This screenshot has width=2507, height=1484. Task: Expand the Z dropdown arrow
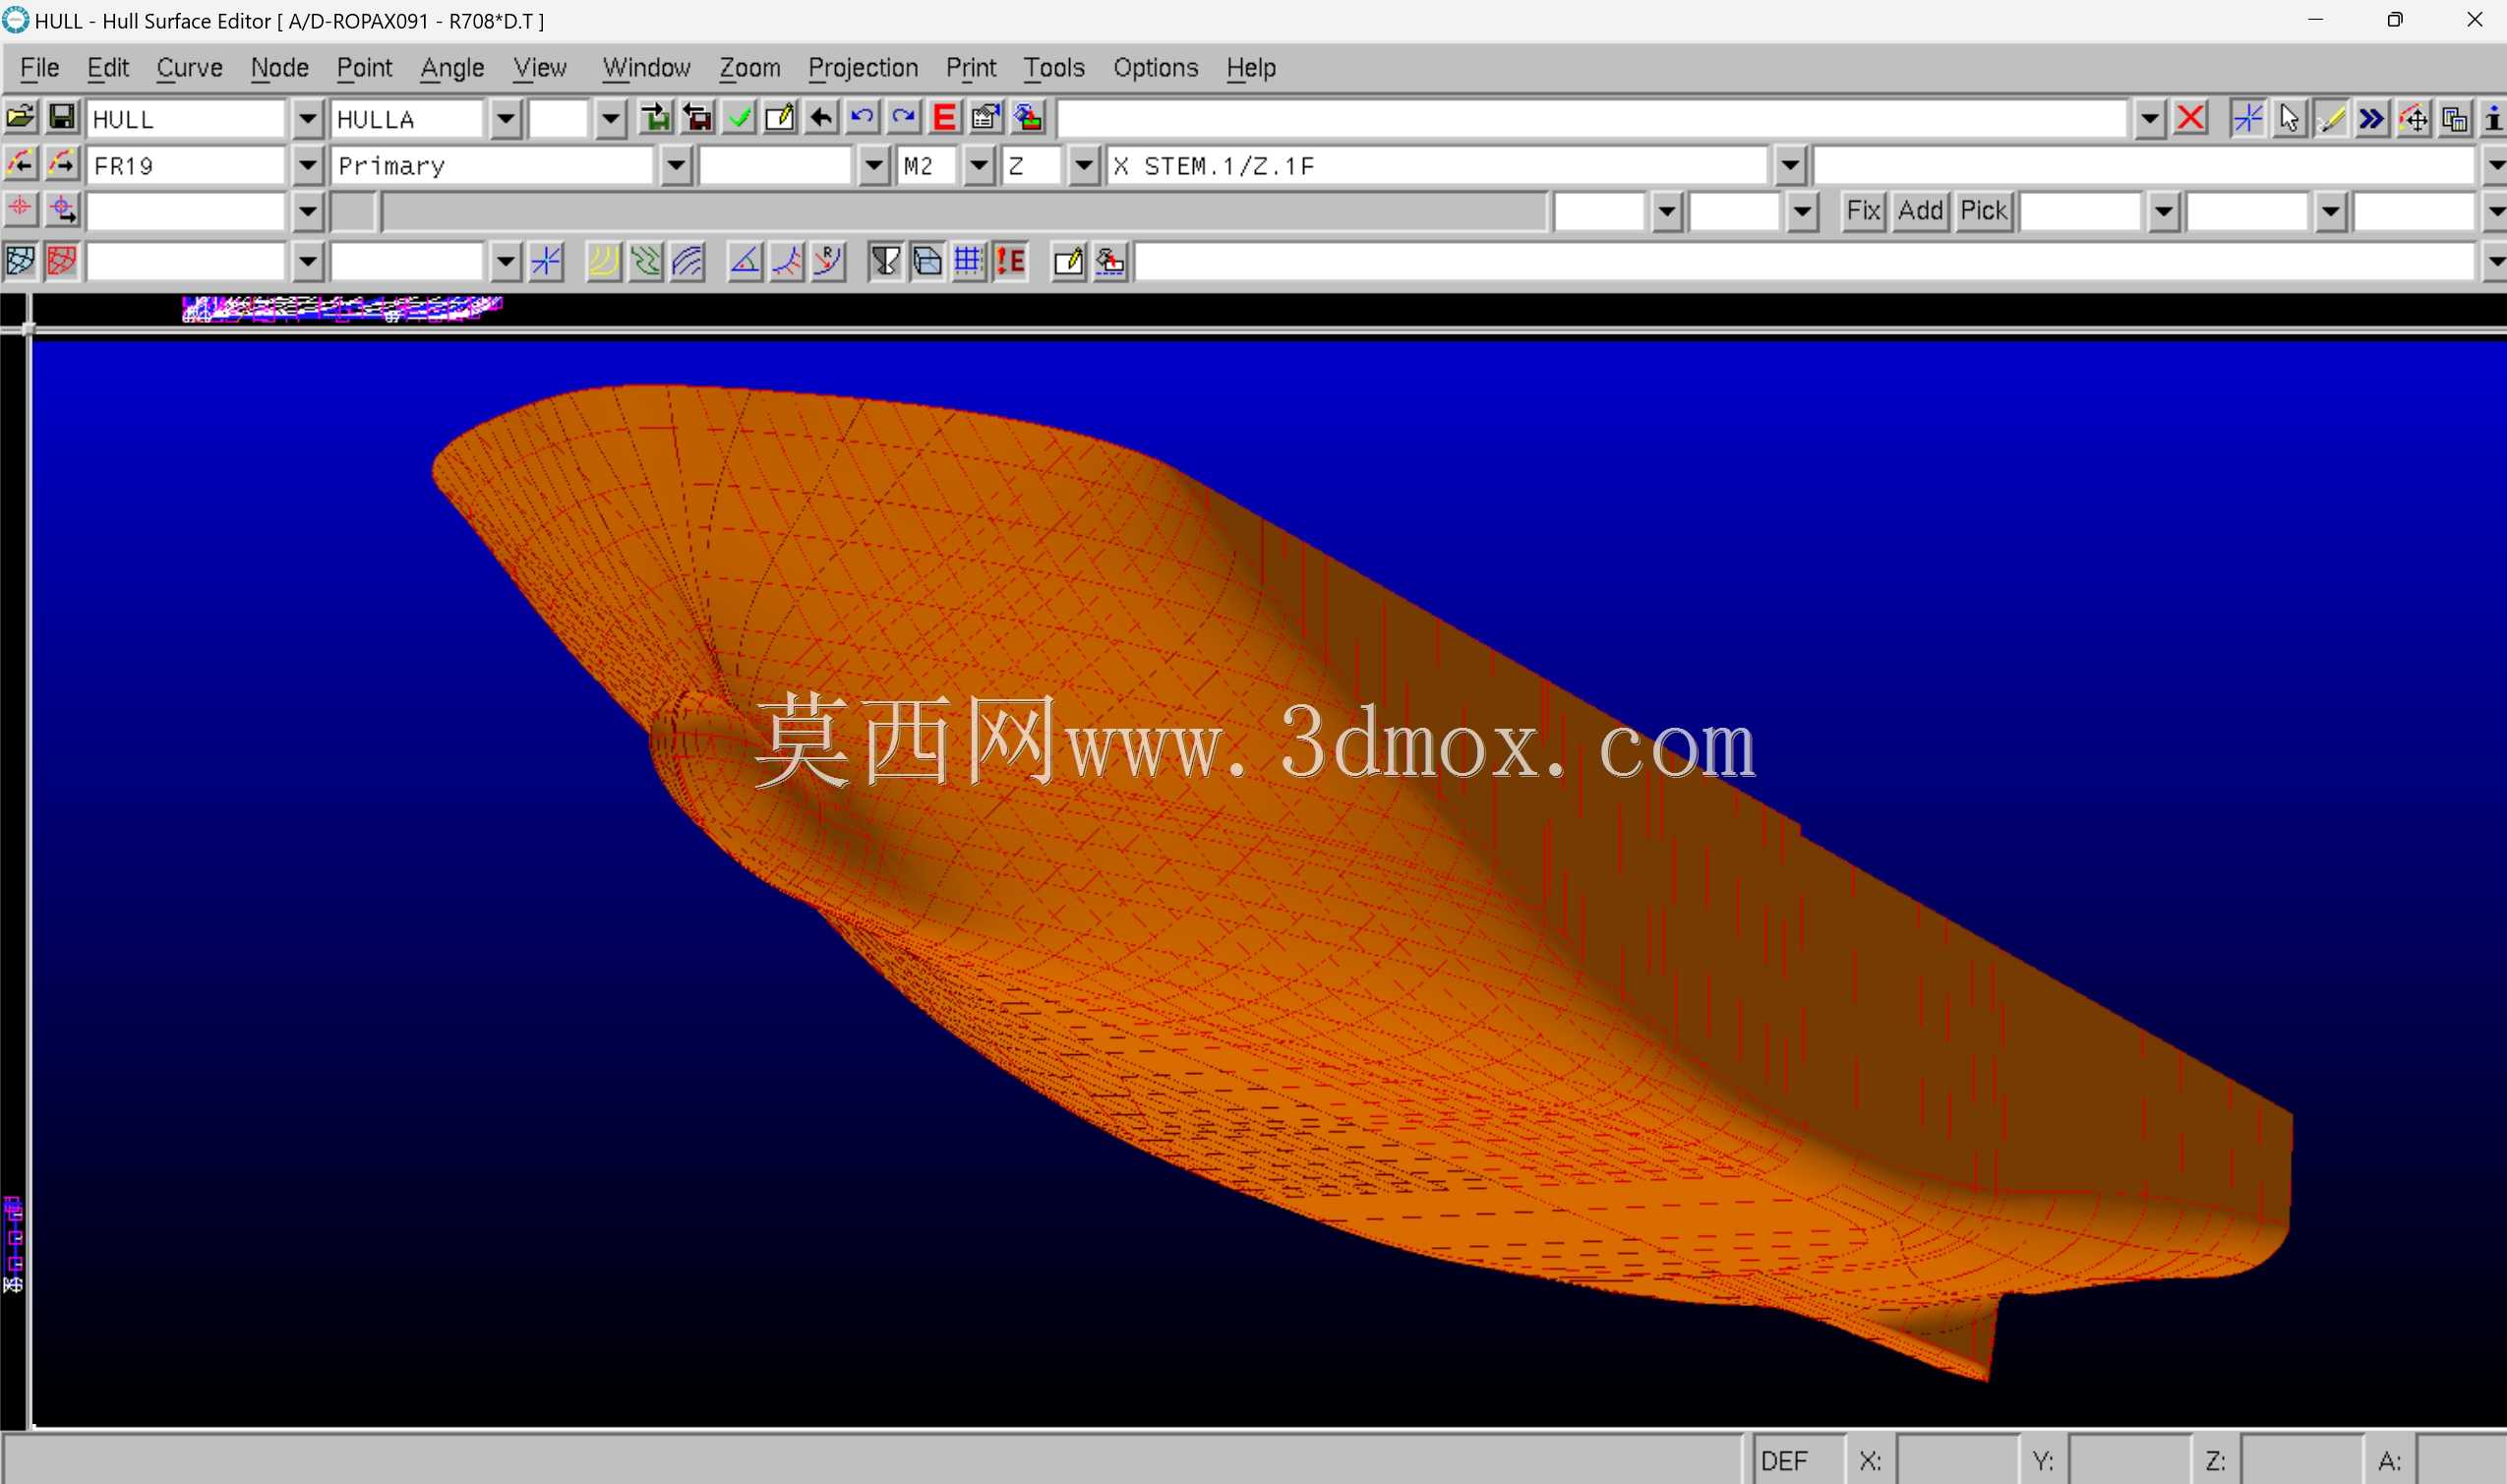point(1084,165)
